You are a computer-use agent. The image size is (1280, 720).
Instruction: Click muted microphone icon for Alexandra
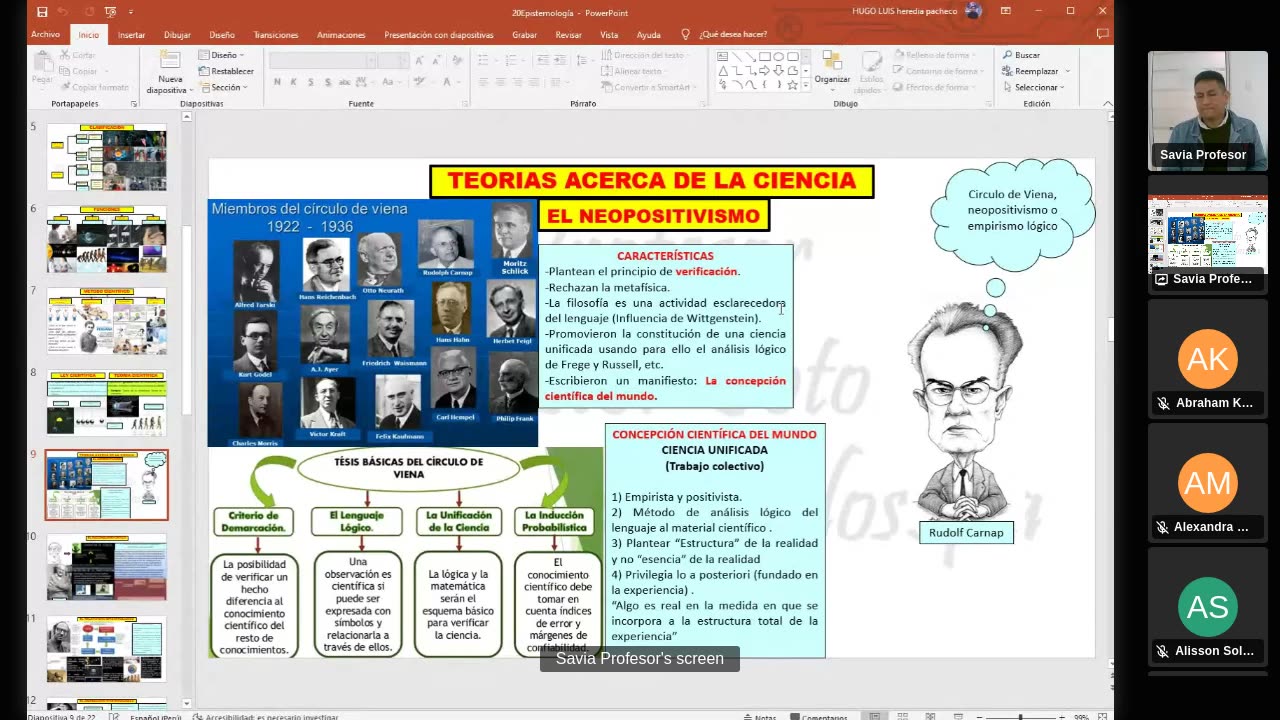[1163, 527]
